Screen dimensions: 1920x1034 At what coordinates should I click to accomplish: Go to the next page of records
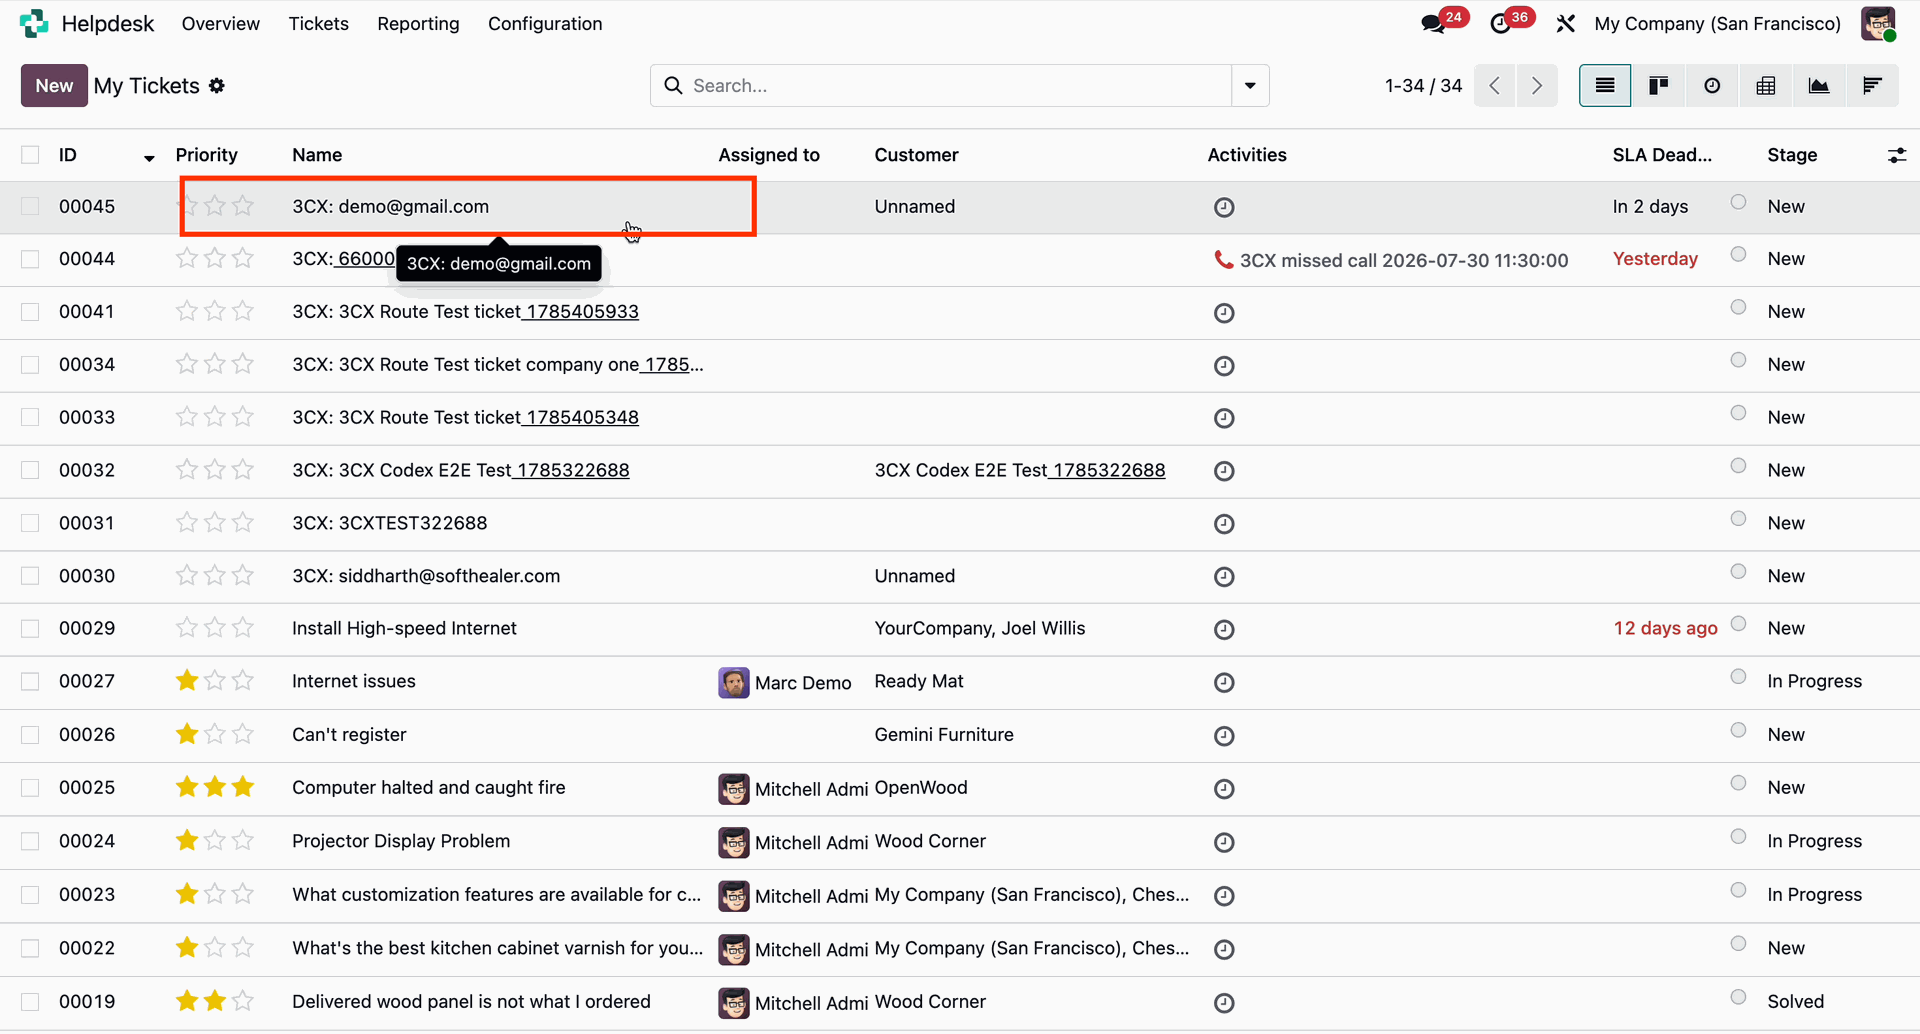click(x=1537, y=86)
